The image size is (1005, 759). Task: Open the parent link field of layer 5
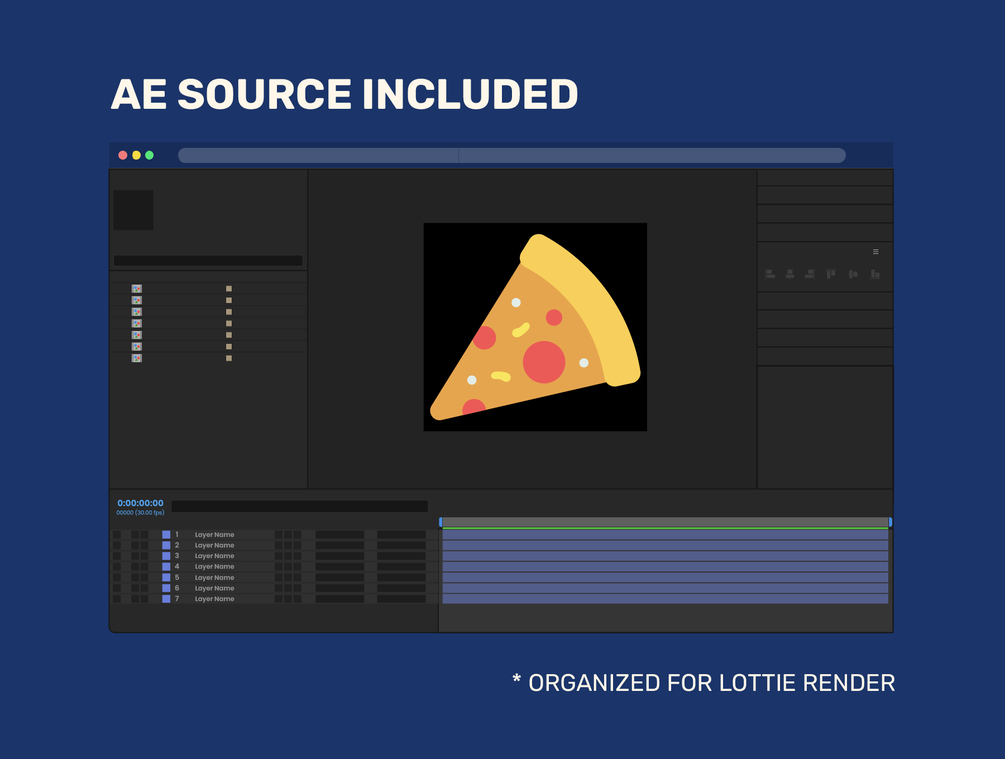point(401,578)
